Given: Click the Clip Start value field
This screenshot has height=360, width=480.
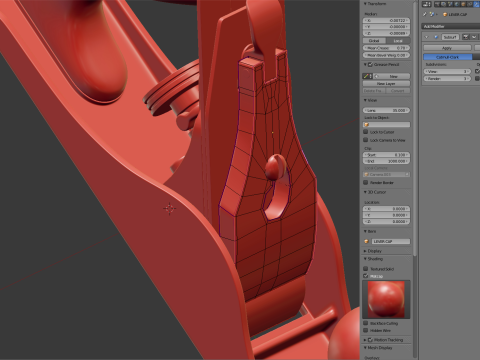Looking at the screenshot, I should click(x=386, y=155).
